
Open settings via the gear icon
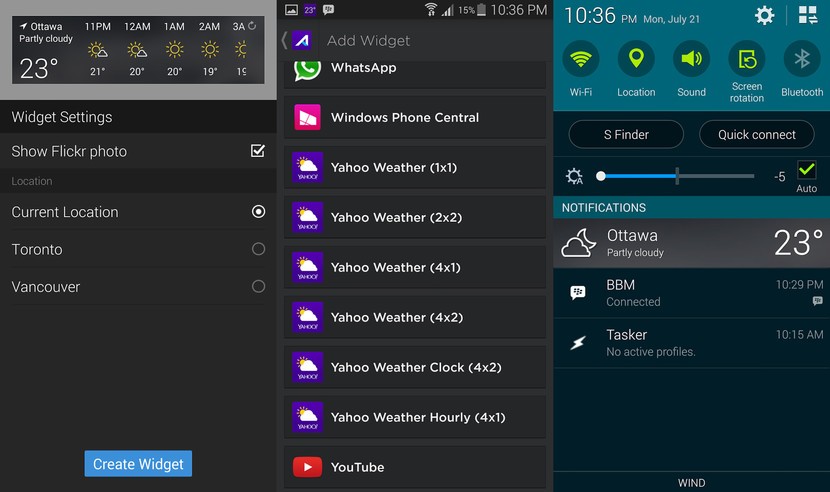[x=764, y=15]
